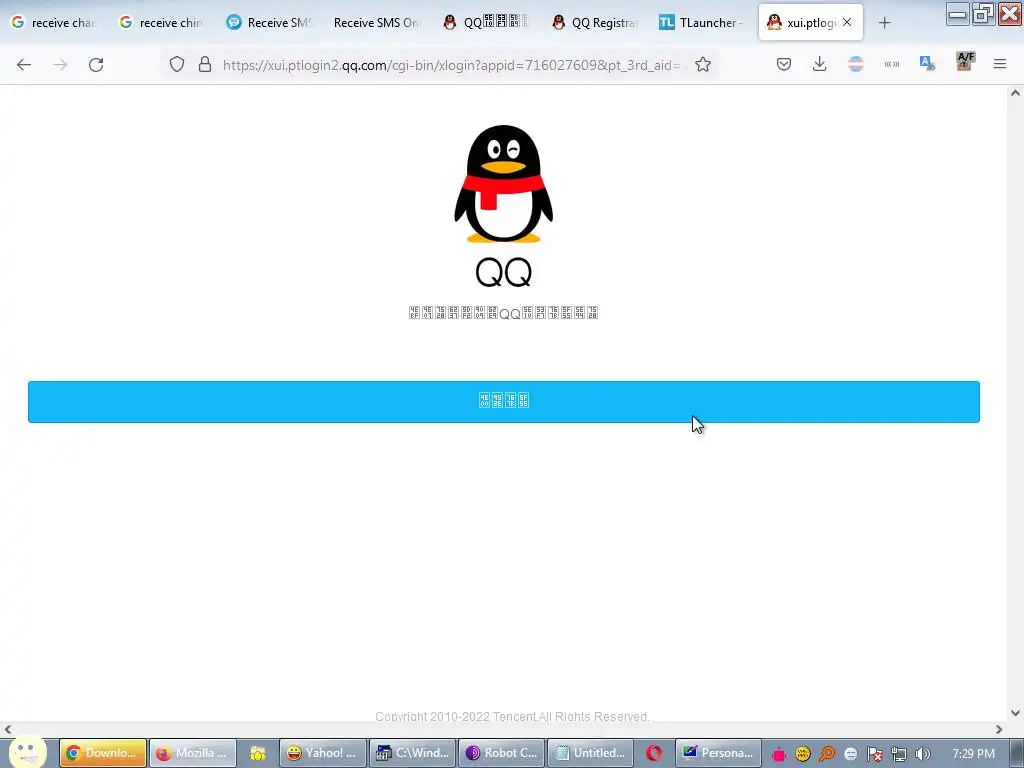This screenshot has height=768, width=1024.
Task: Switch to first 'receive char' Google tab
Action: [x=54, y=22]
